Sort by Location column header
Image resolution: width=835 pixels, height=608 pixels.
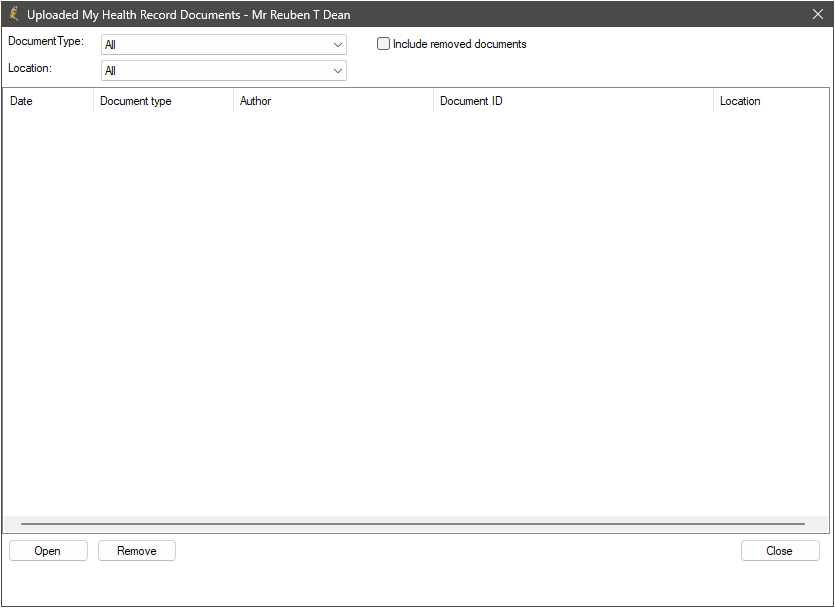click(x=771, y=101)
